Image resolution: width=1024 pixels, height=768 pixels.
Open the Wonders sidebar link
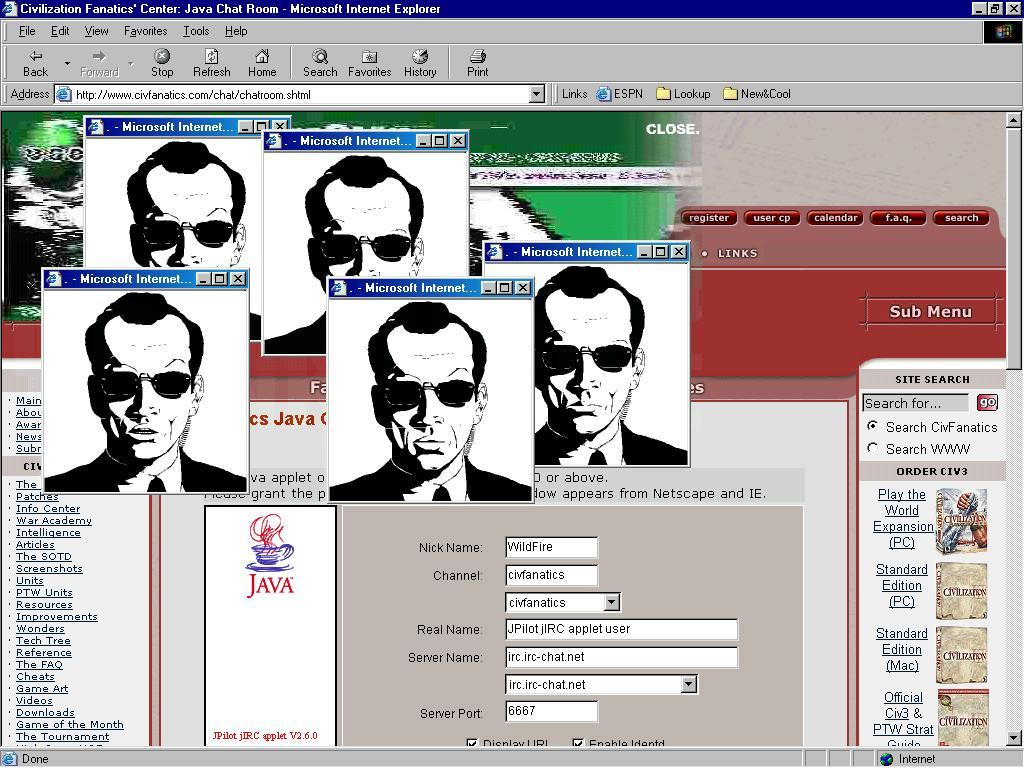(x=40, y=628)
